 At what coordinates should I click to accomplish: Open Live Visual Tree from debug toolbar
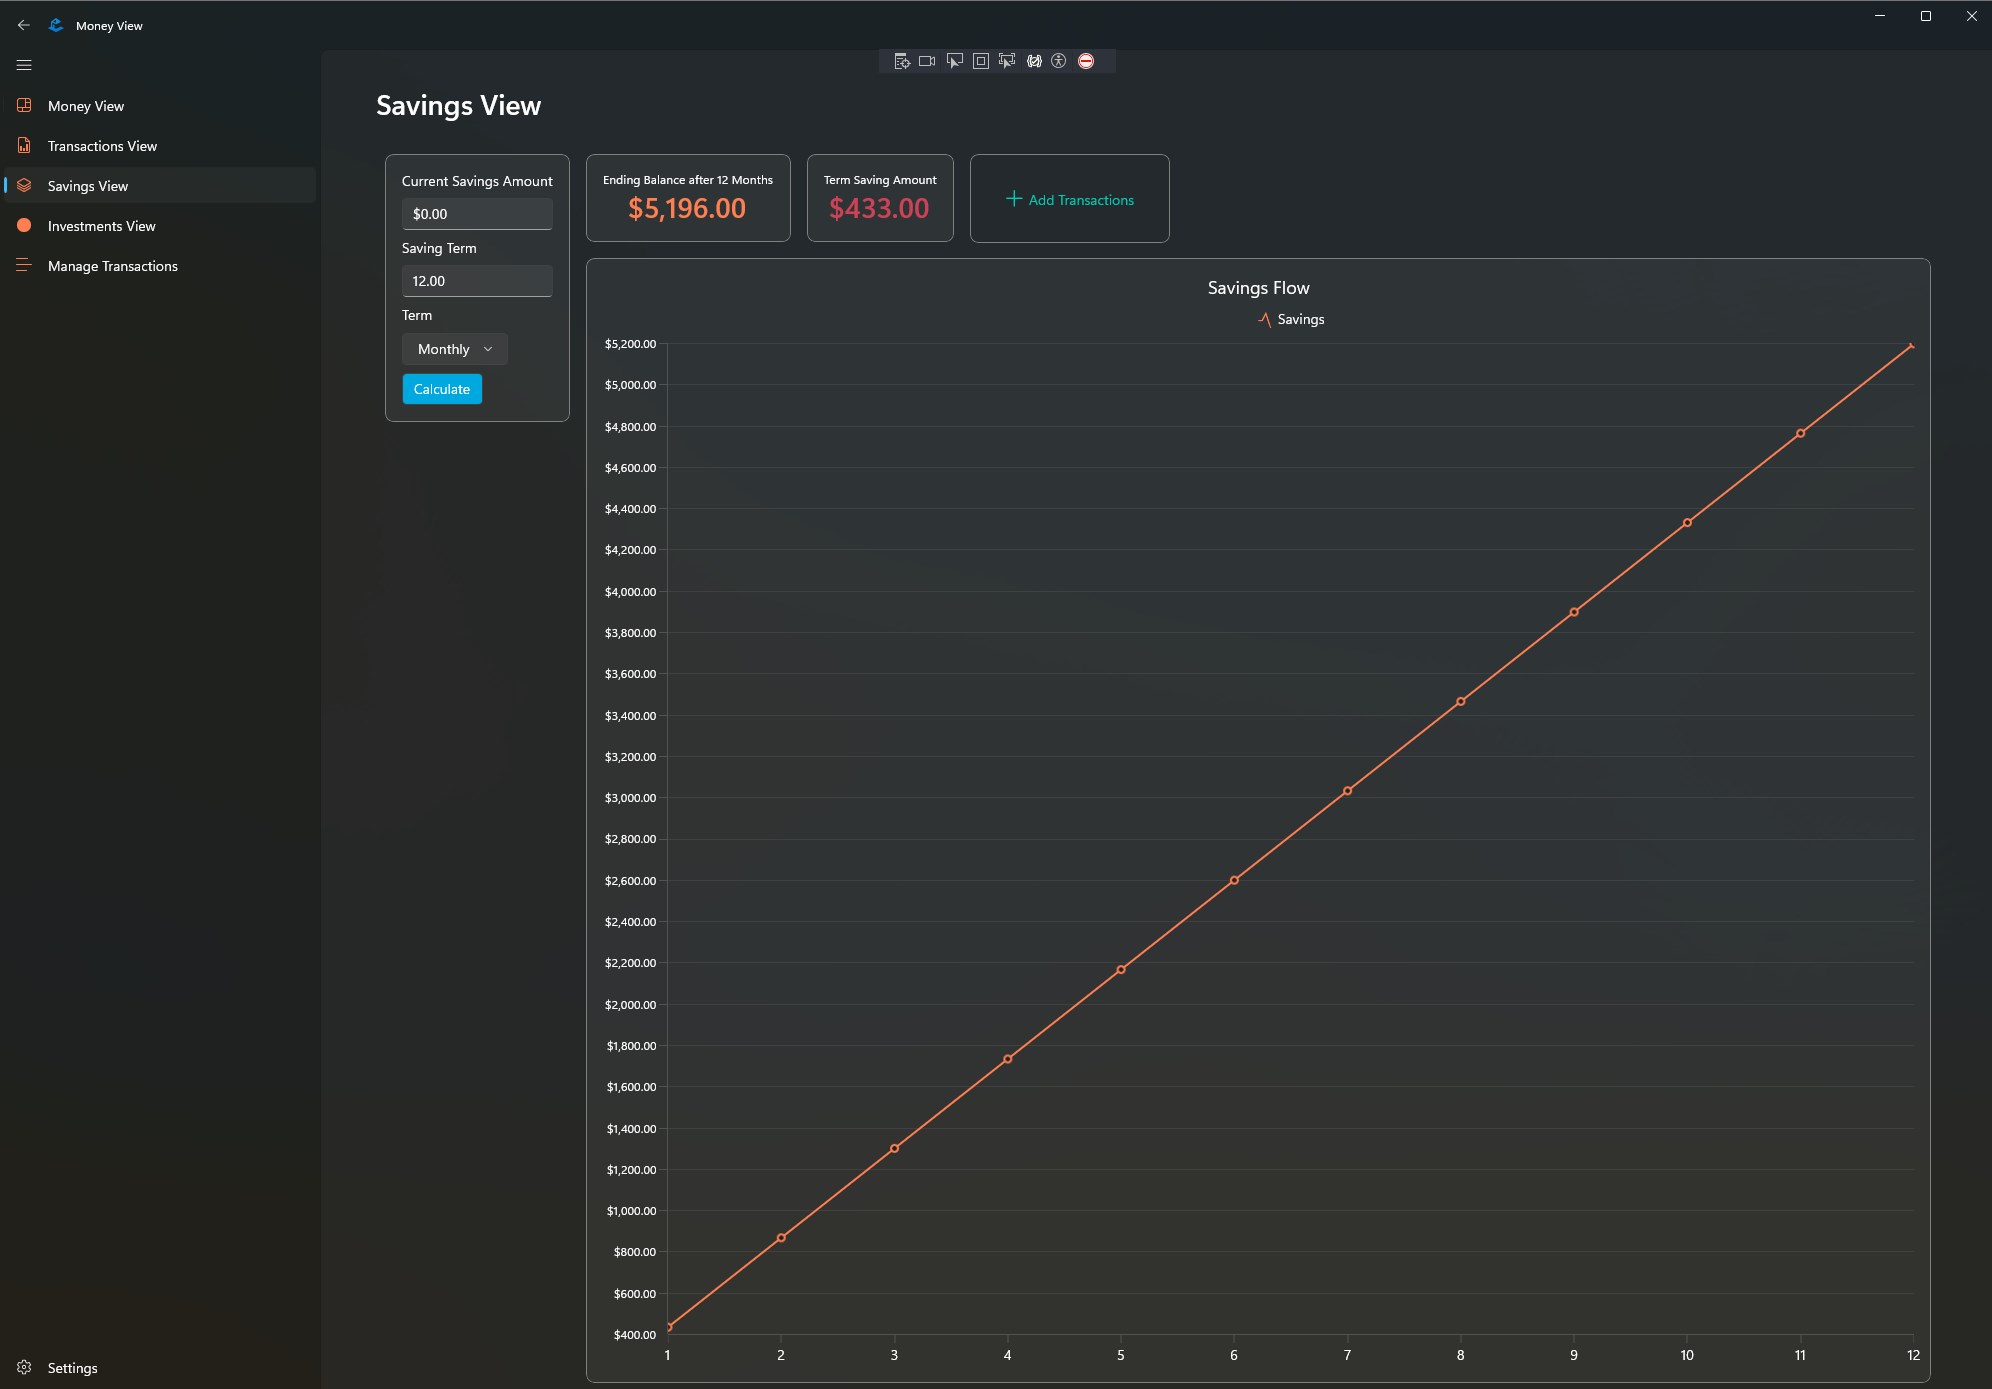(901, 61)
